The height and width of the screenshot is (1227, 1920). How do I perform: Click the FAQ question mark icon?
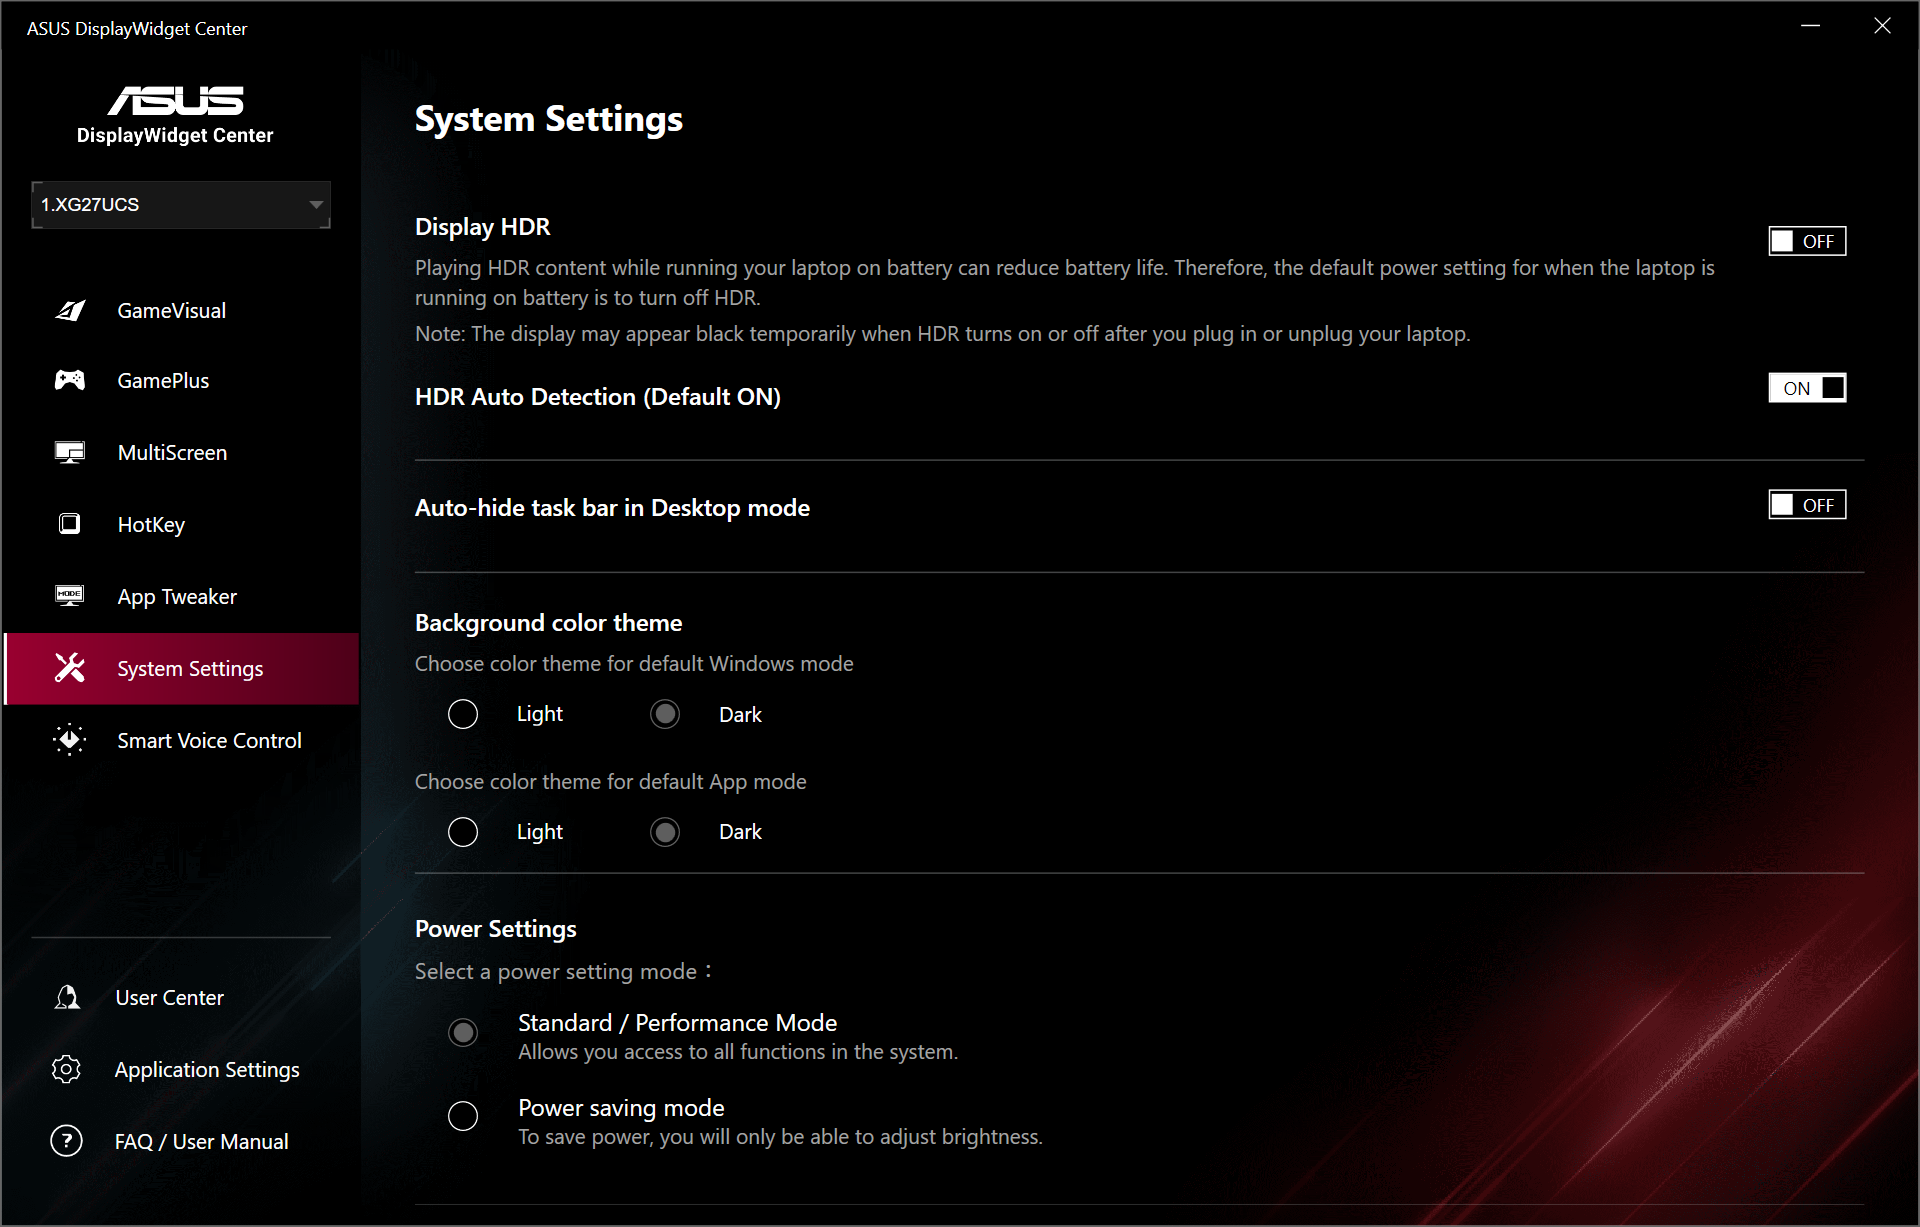(x=67, y=1140)
